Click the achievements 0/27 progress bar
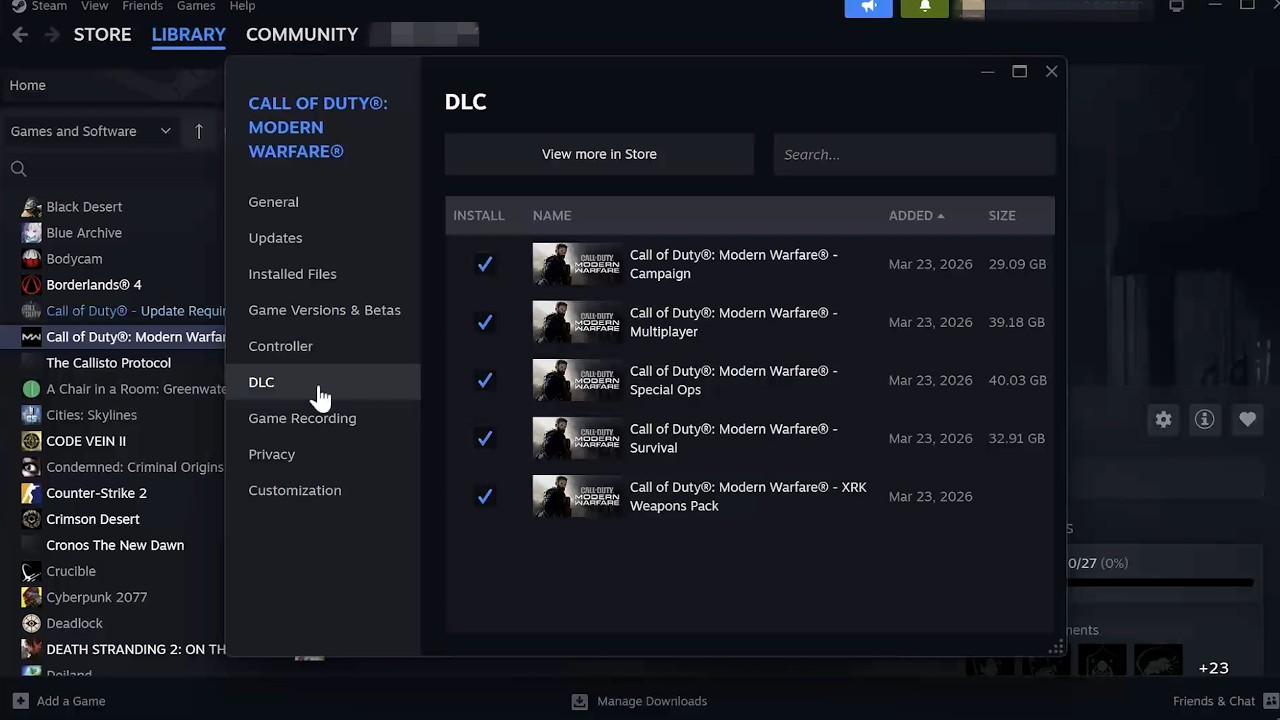Image resolution: width=1280 pixels, height=720 pixels. click(1160, 582)
